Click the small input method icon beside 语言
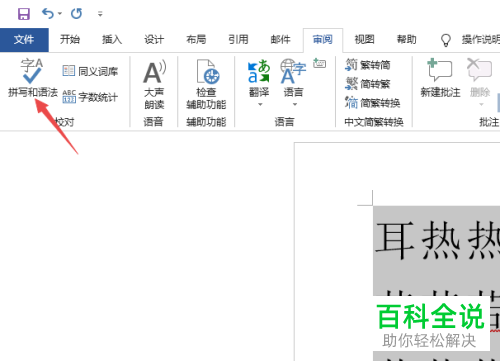500x361 pixels. tap(320, 63)
